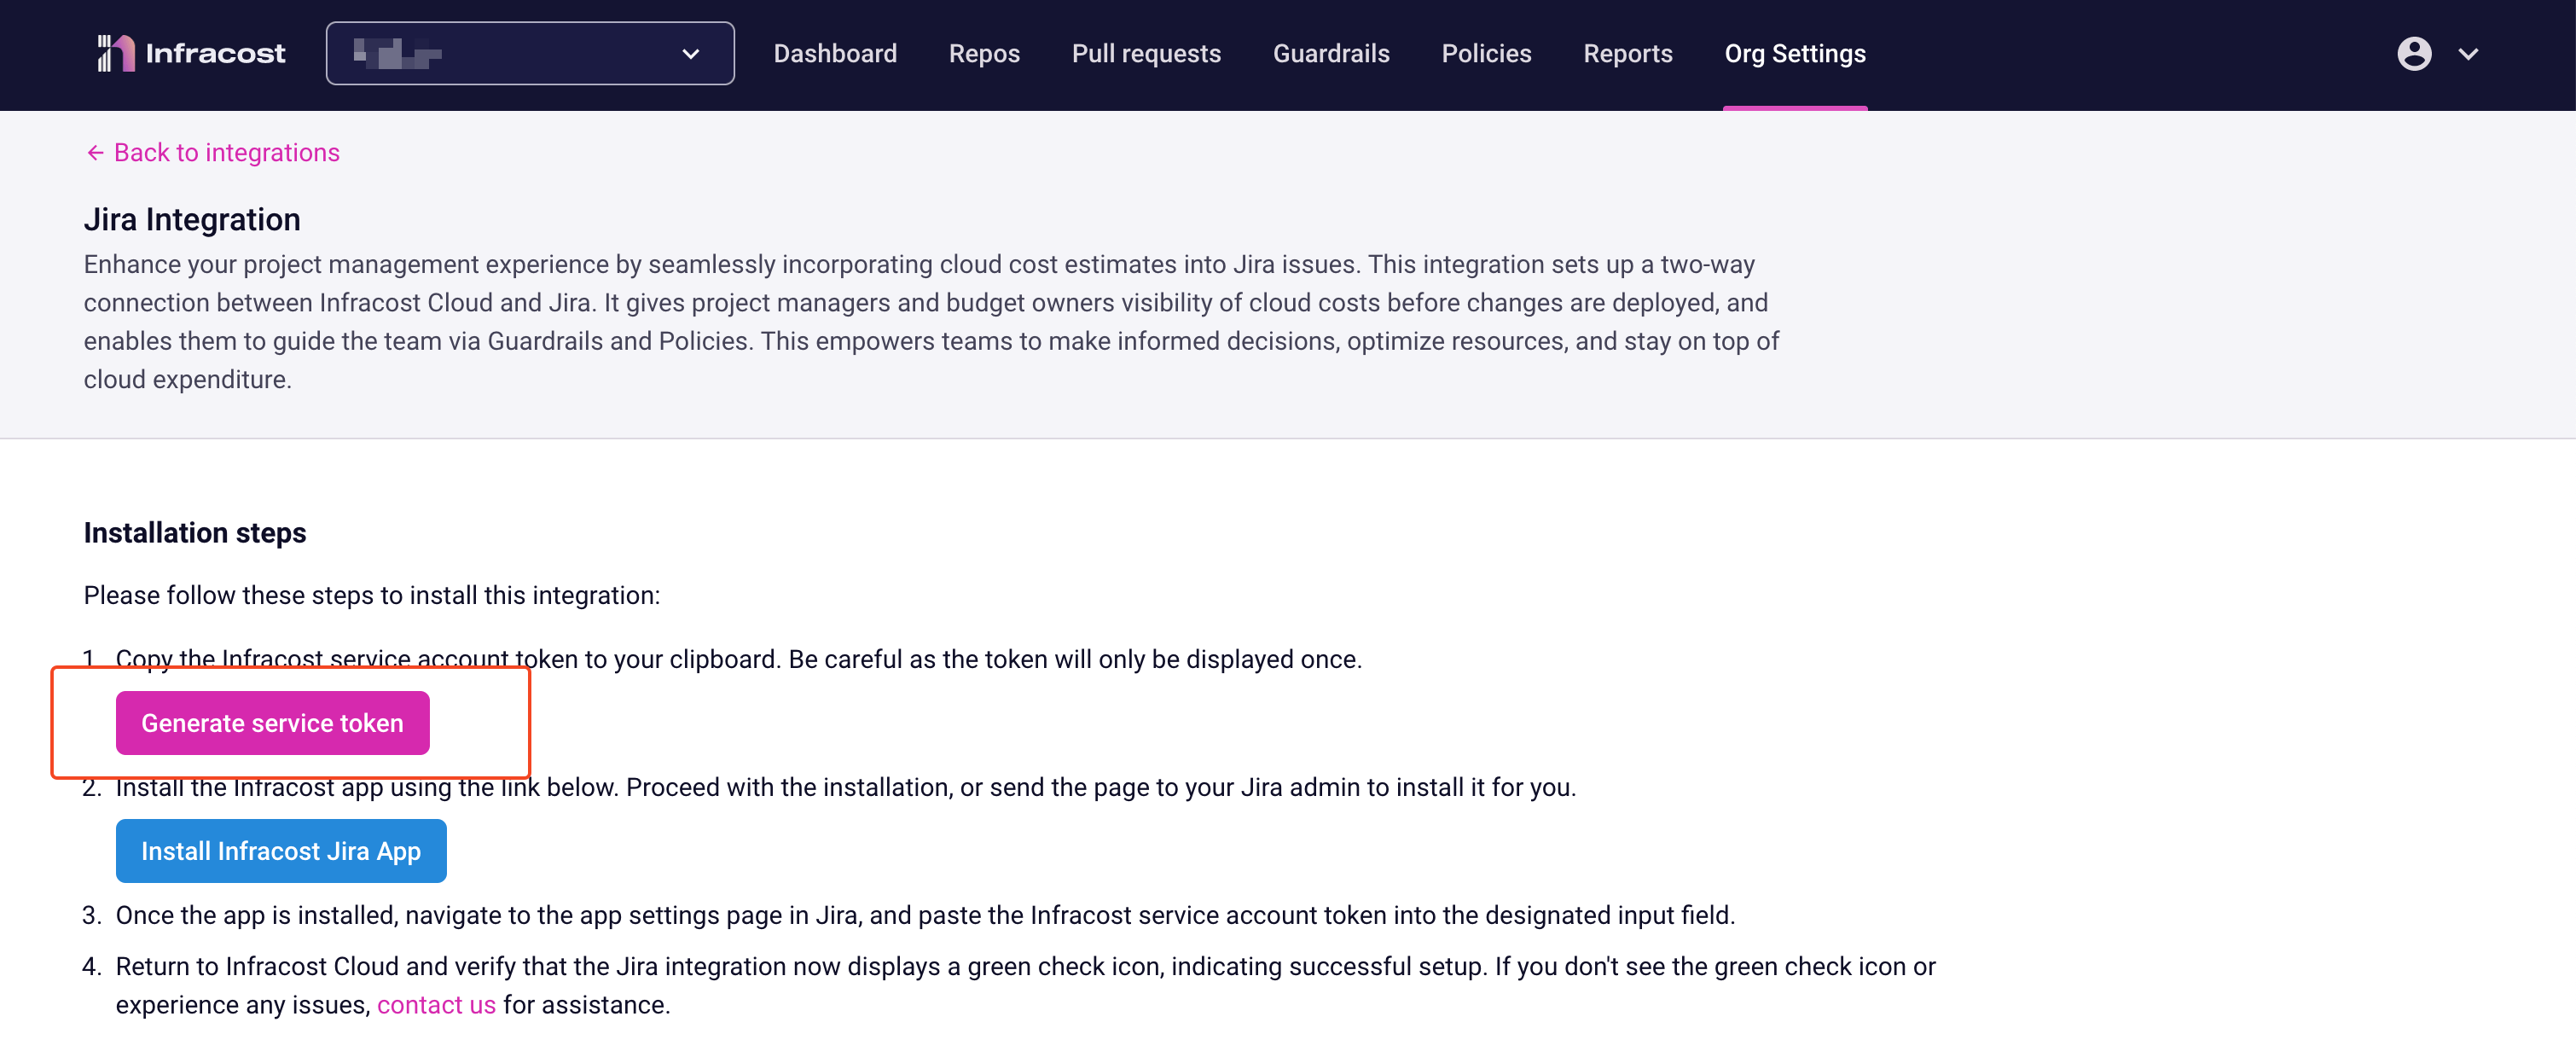This screenshot has height=1063, width=2576.
Task: Click the Infracost wordmark text
Action: click(x=215, y=53)
